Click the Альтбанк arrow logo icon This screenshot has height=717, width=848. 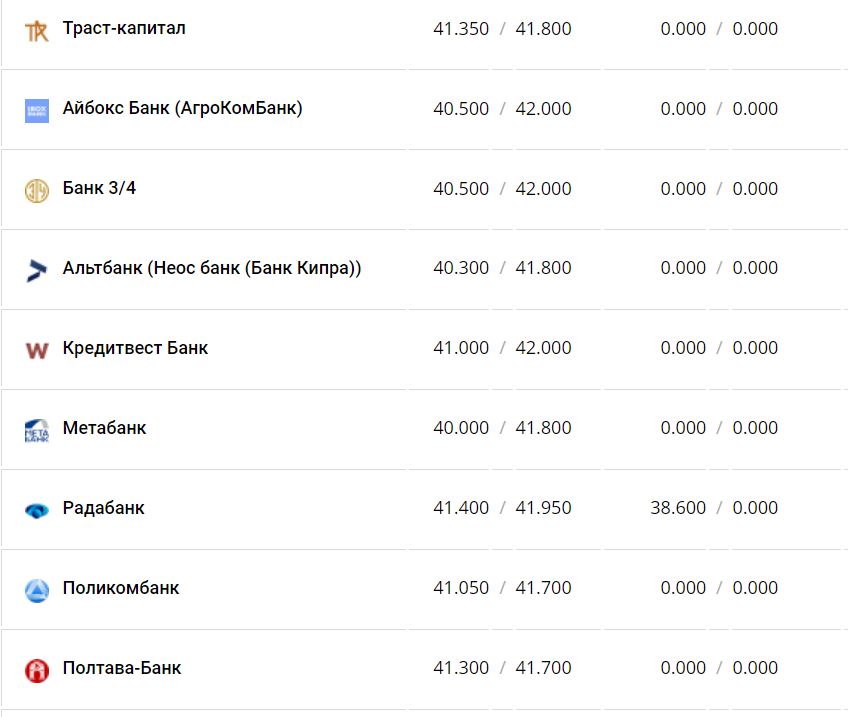(37, 270)
